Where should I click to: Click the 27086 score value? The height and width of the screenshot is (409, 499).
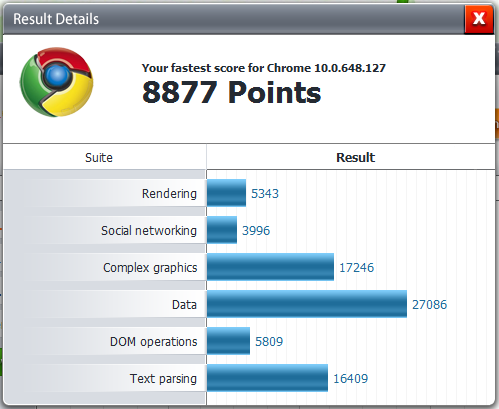(x=430, y=305)
